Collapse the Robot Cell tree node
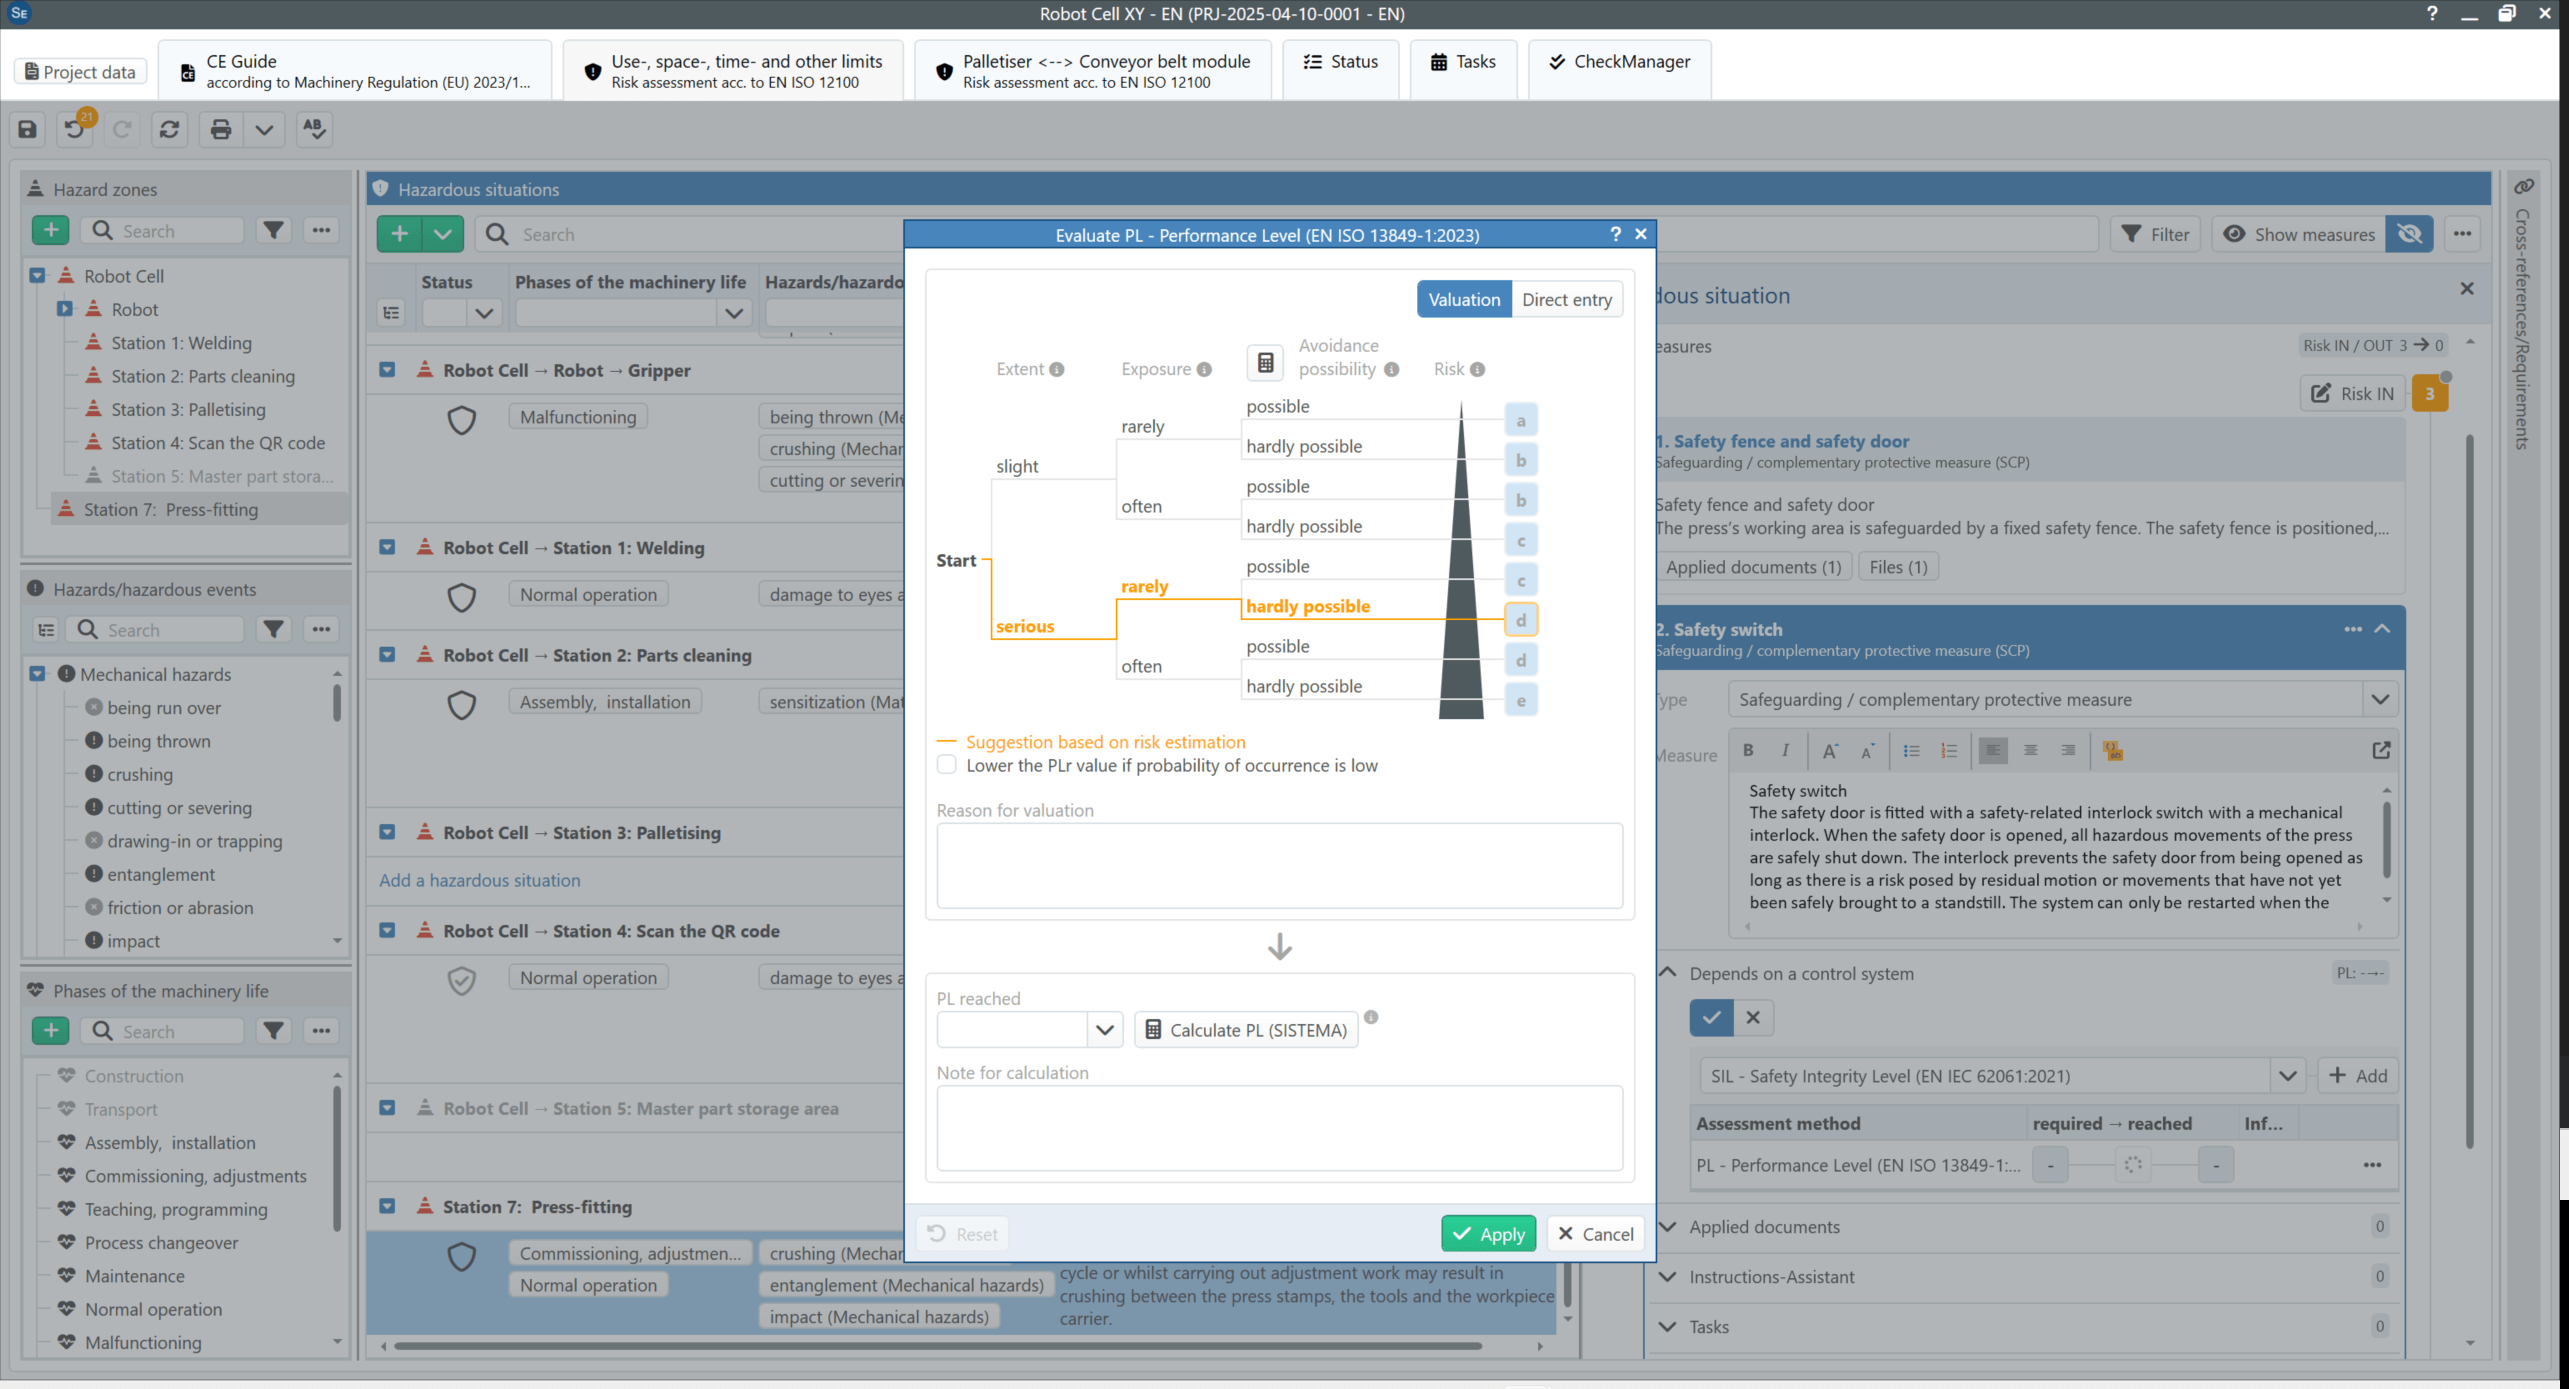The image size is (2569, 1389). pyautogui.click(x=37, y=275)
